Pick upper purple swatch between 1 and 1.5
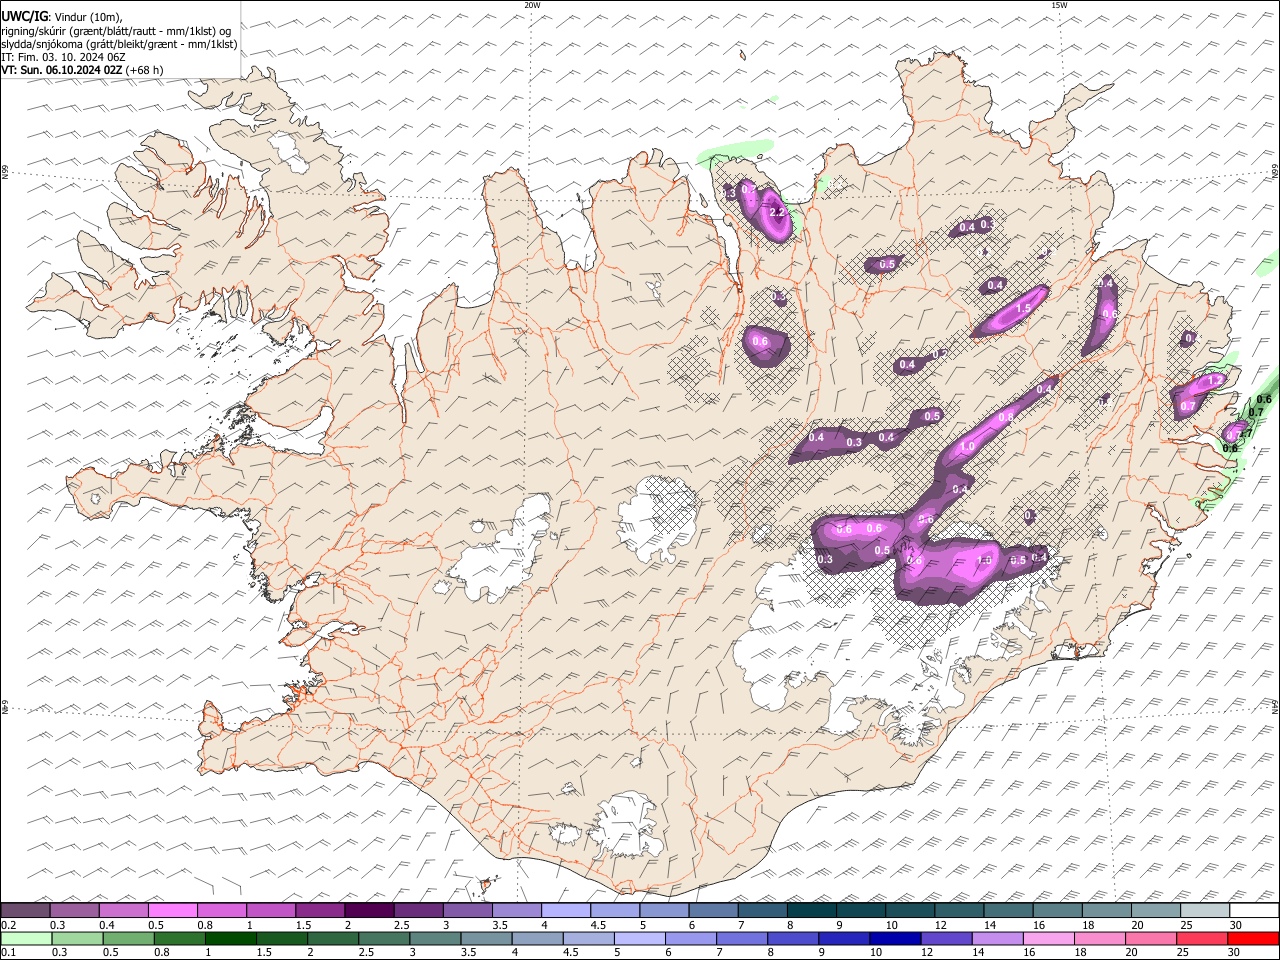The height and width of the screenshot is (960, 1280). [x=270, y=910]
